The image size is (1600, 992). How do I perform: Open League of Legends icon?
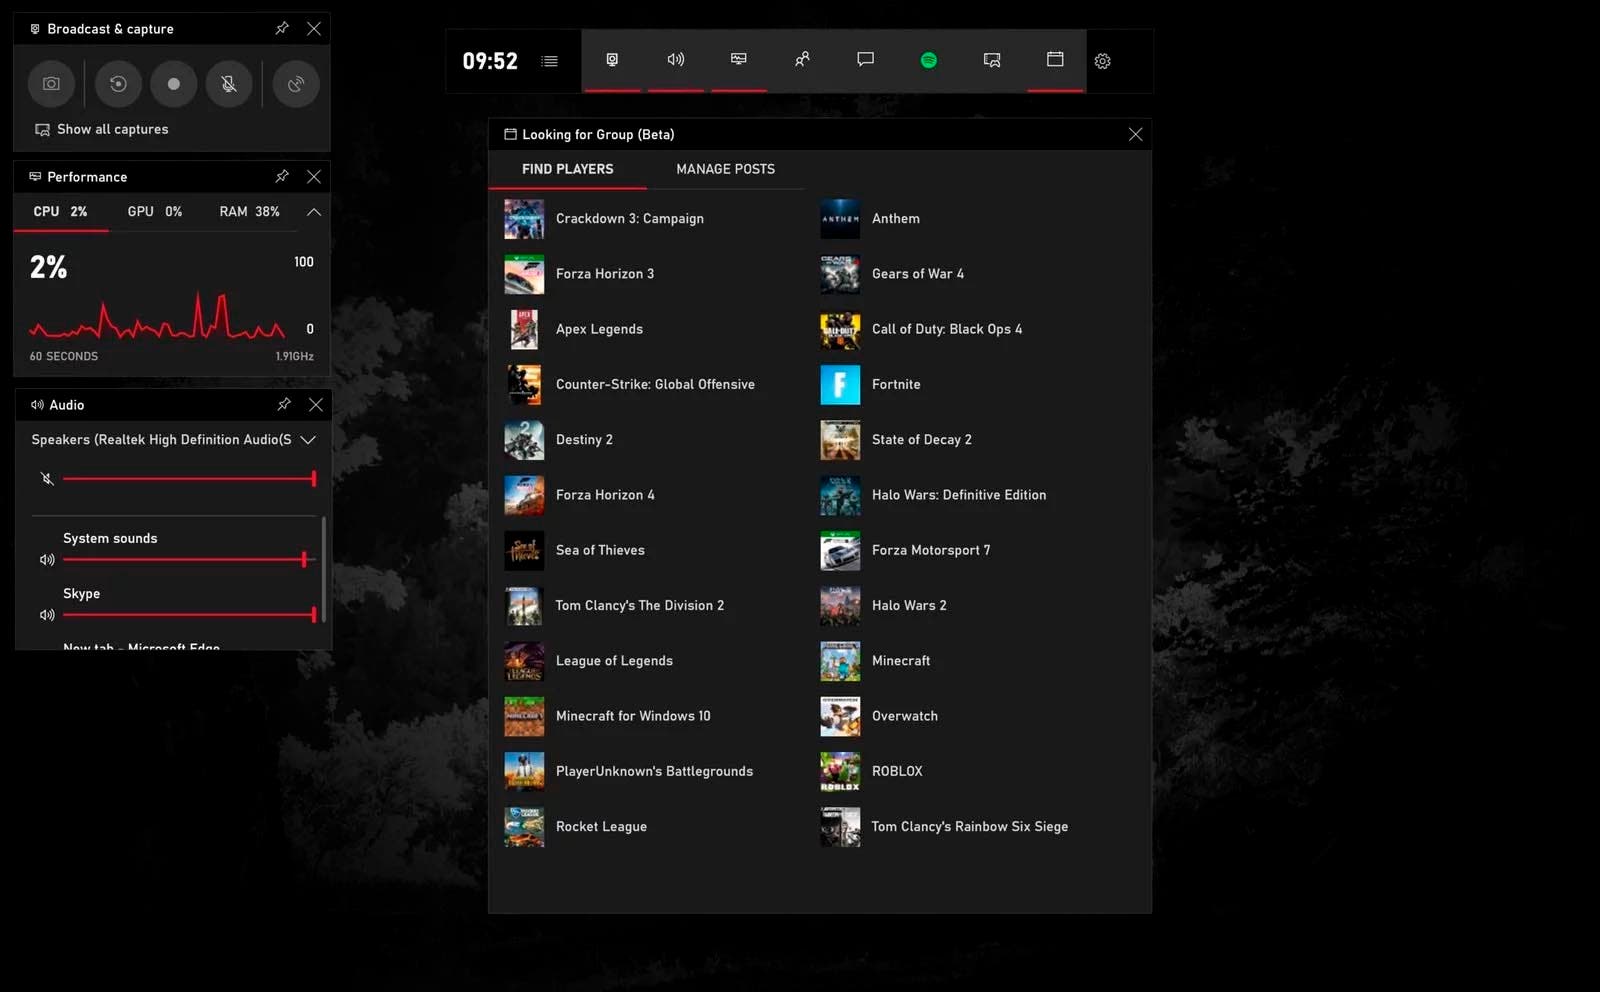524,661
